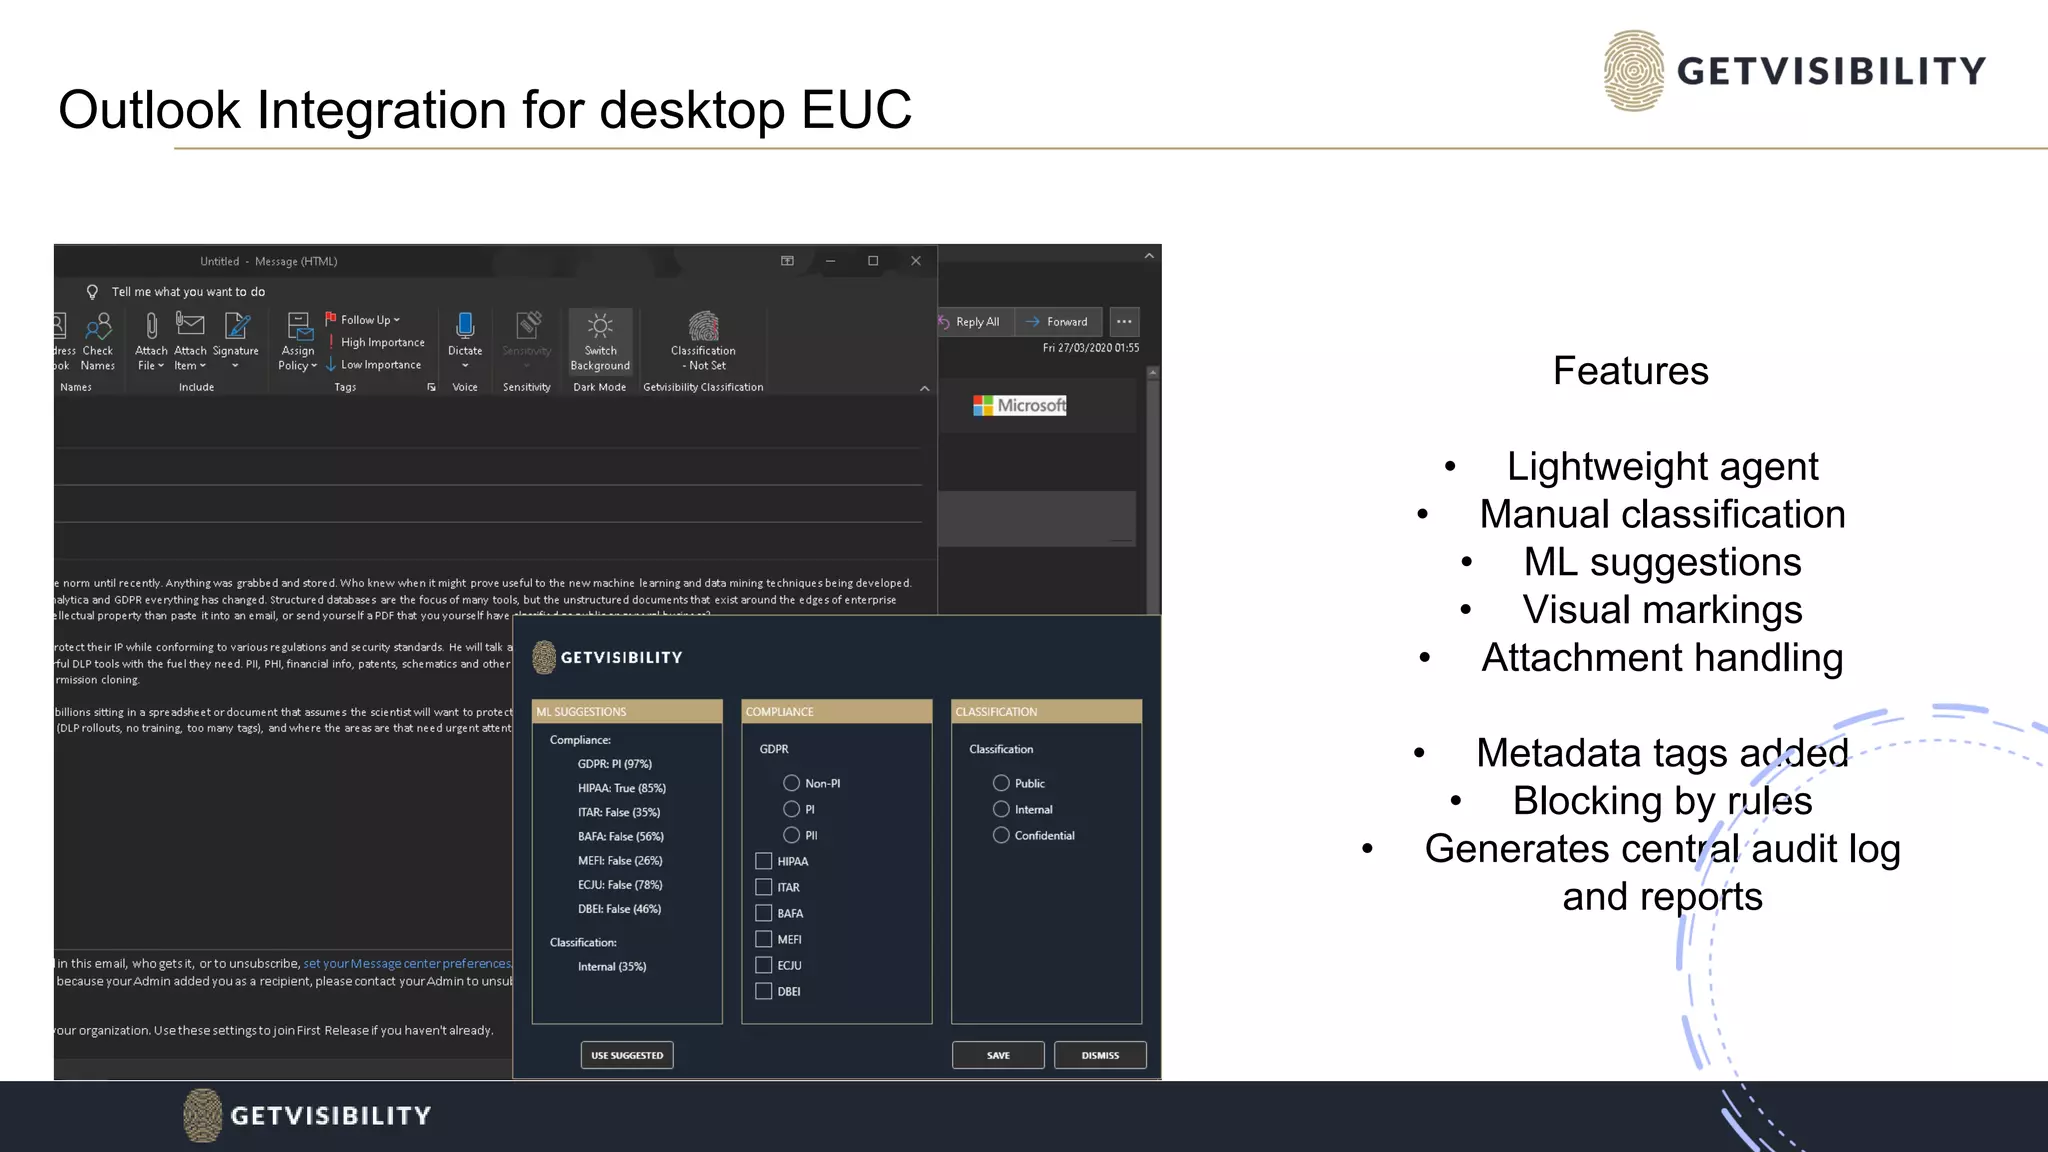Click the Attach File paperclip icon
The image size is (2048, 1152).
coord(151,325)
